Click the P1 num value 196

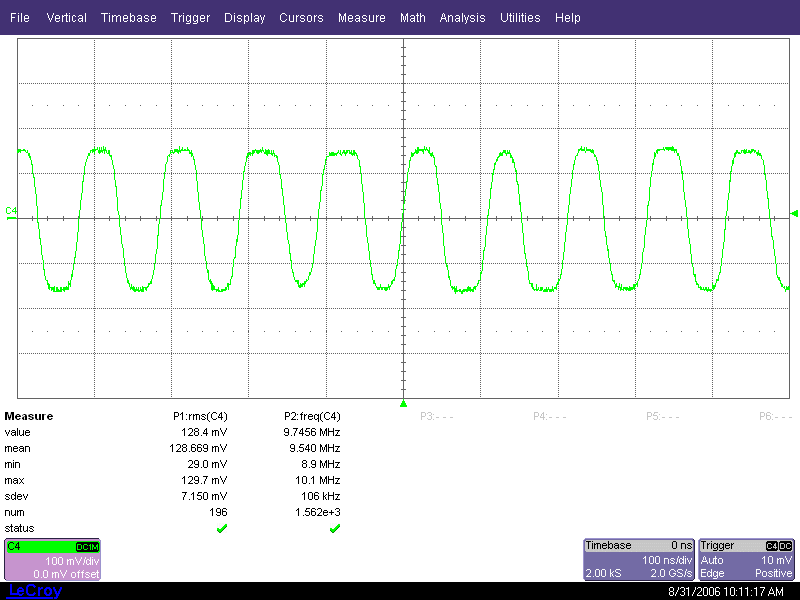218,512
